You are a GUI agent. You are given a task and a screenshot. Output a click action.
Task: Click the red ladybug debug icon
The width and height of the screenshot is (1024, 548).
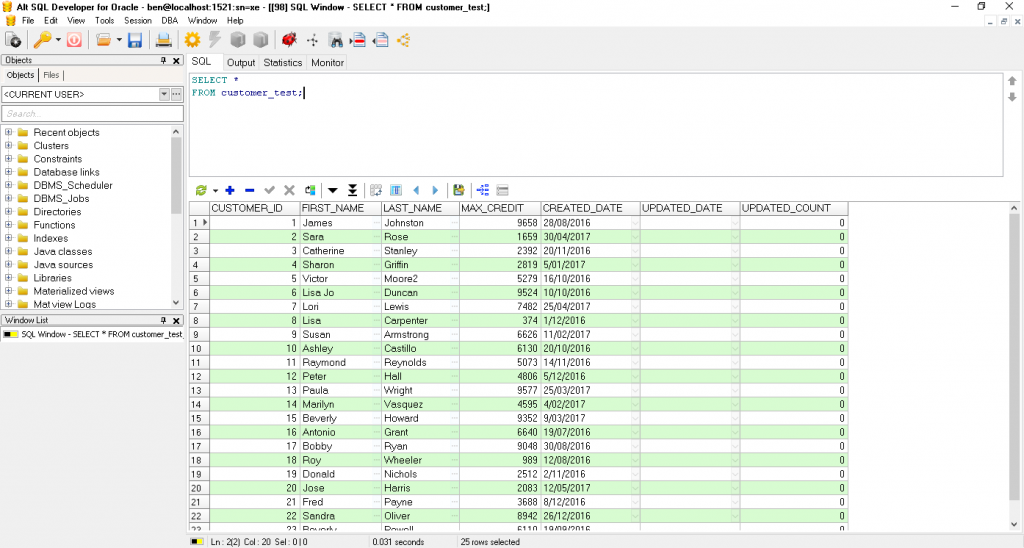pos(289,40)
